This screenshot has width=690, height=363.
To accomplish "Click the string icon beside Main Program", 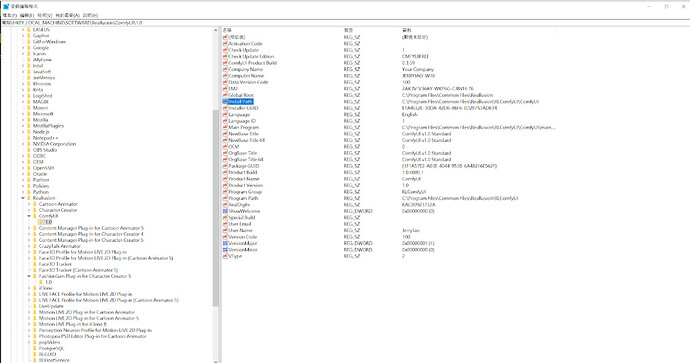I will coord(225,128).
